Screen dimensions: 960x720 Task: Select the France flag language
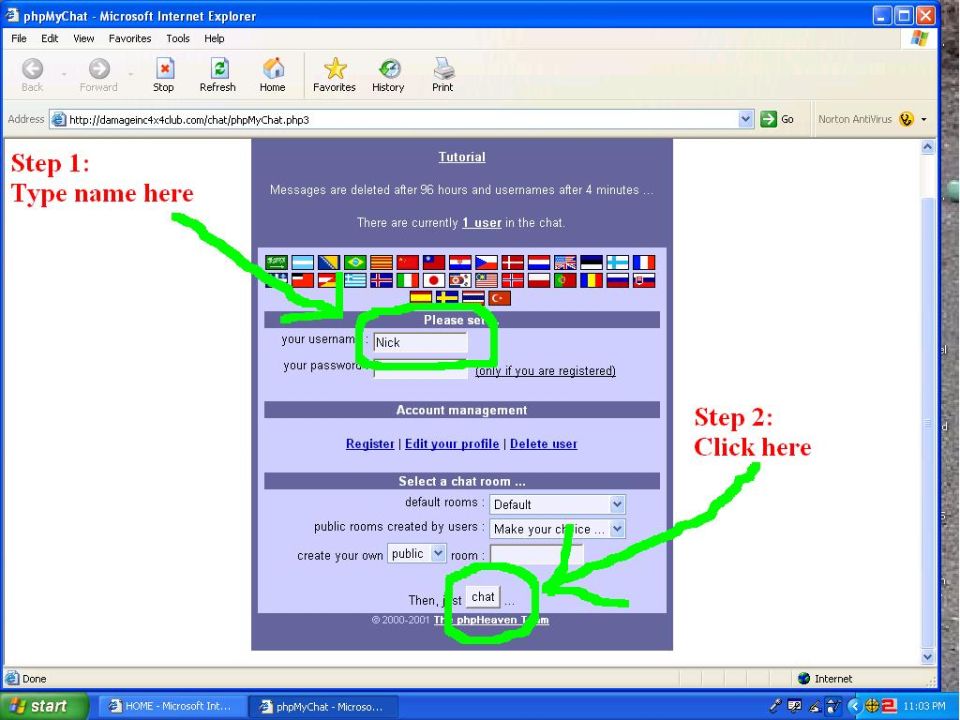tap(644, 263)
